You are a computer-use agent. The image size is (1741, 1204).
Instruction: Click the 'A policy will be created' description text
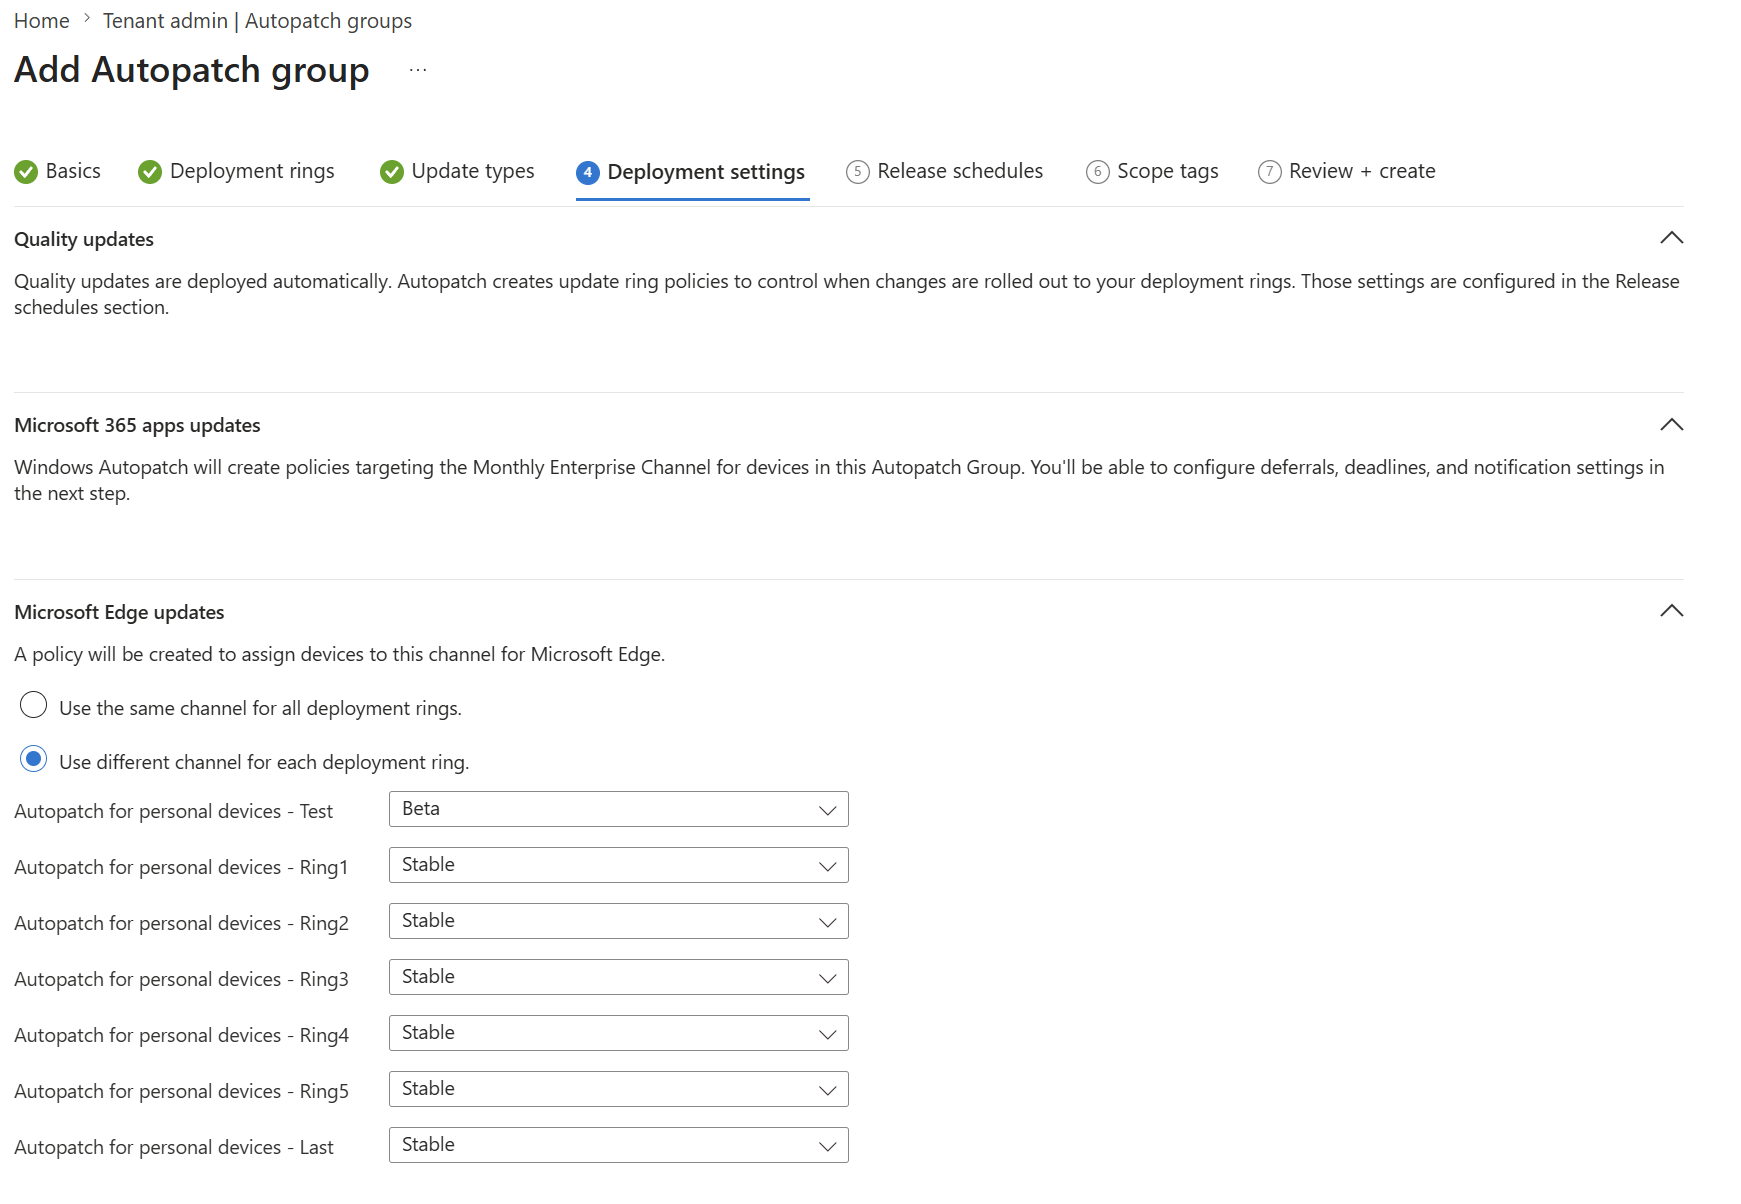(339, 654)
